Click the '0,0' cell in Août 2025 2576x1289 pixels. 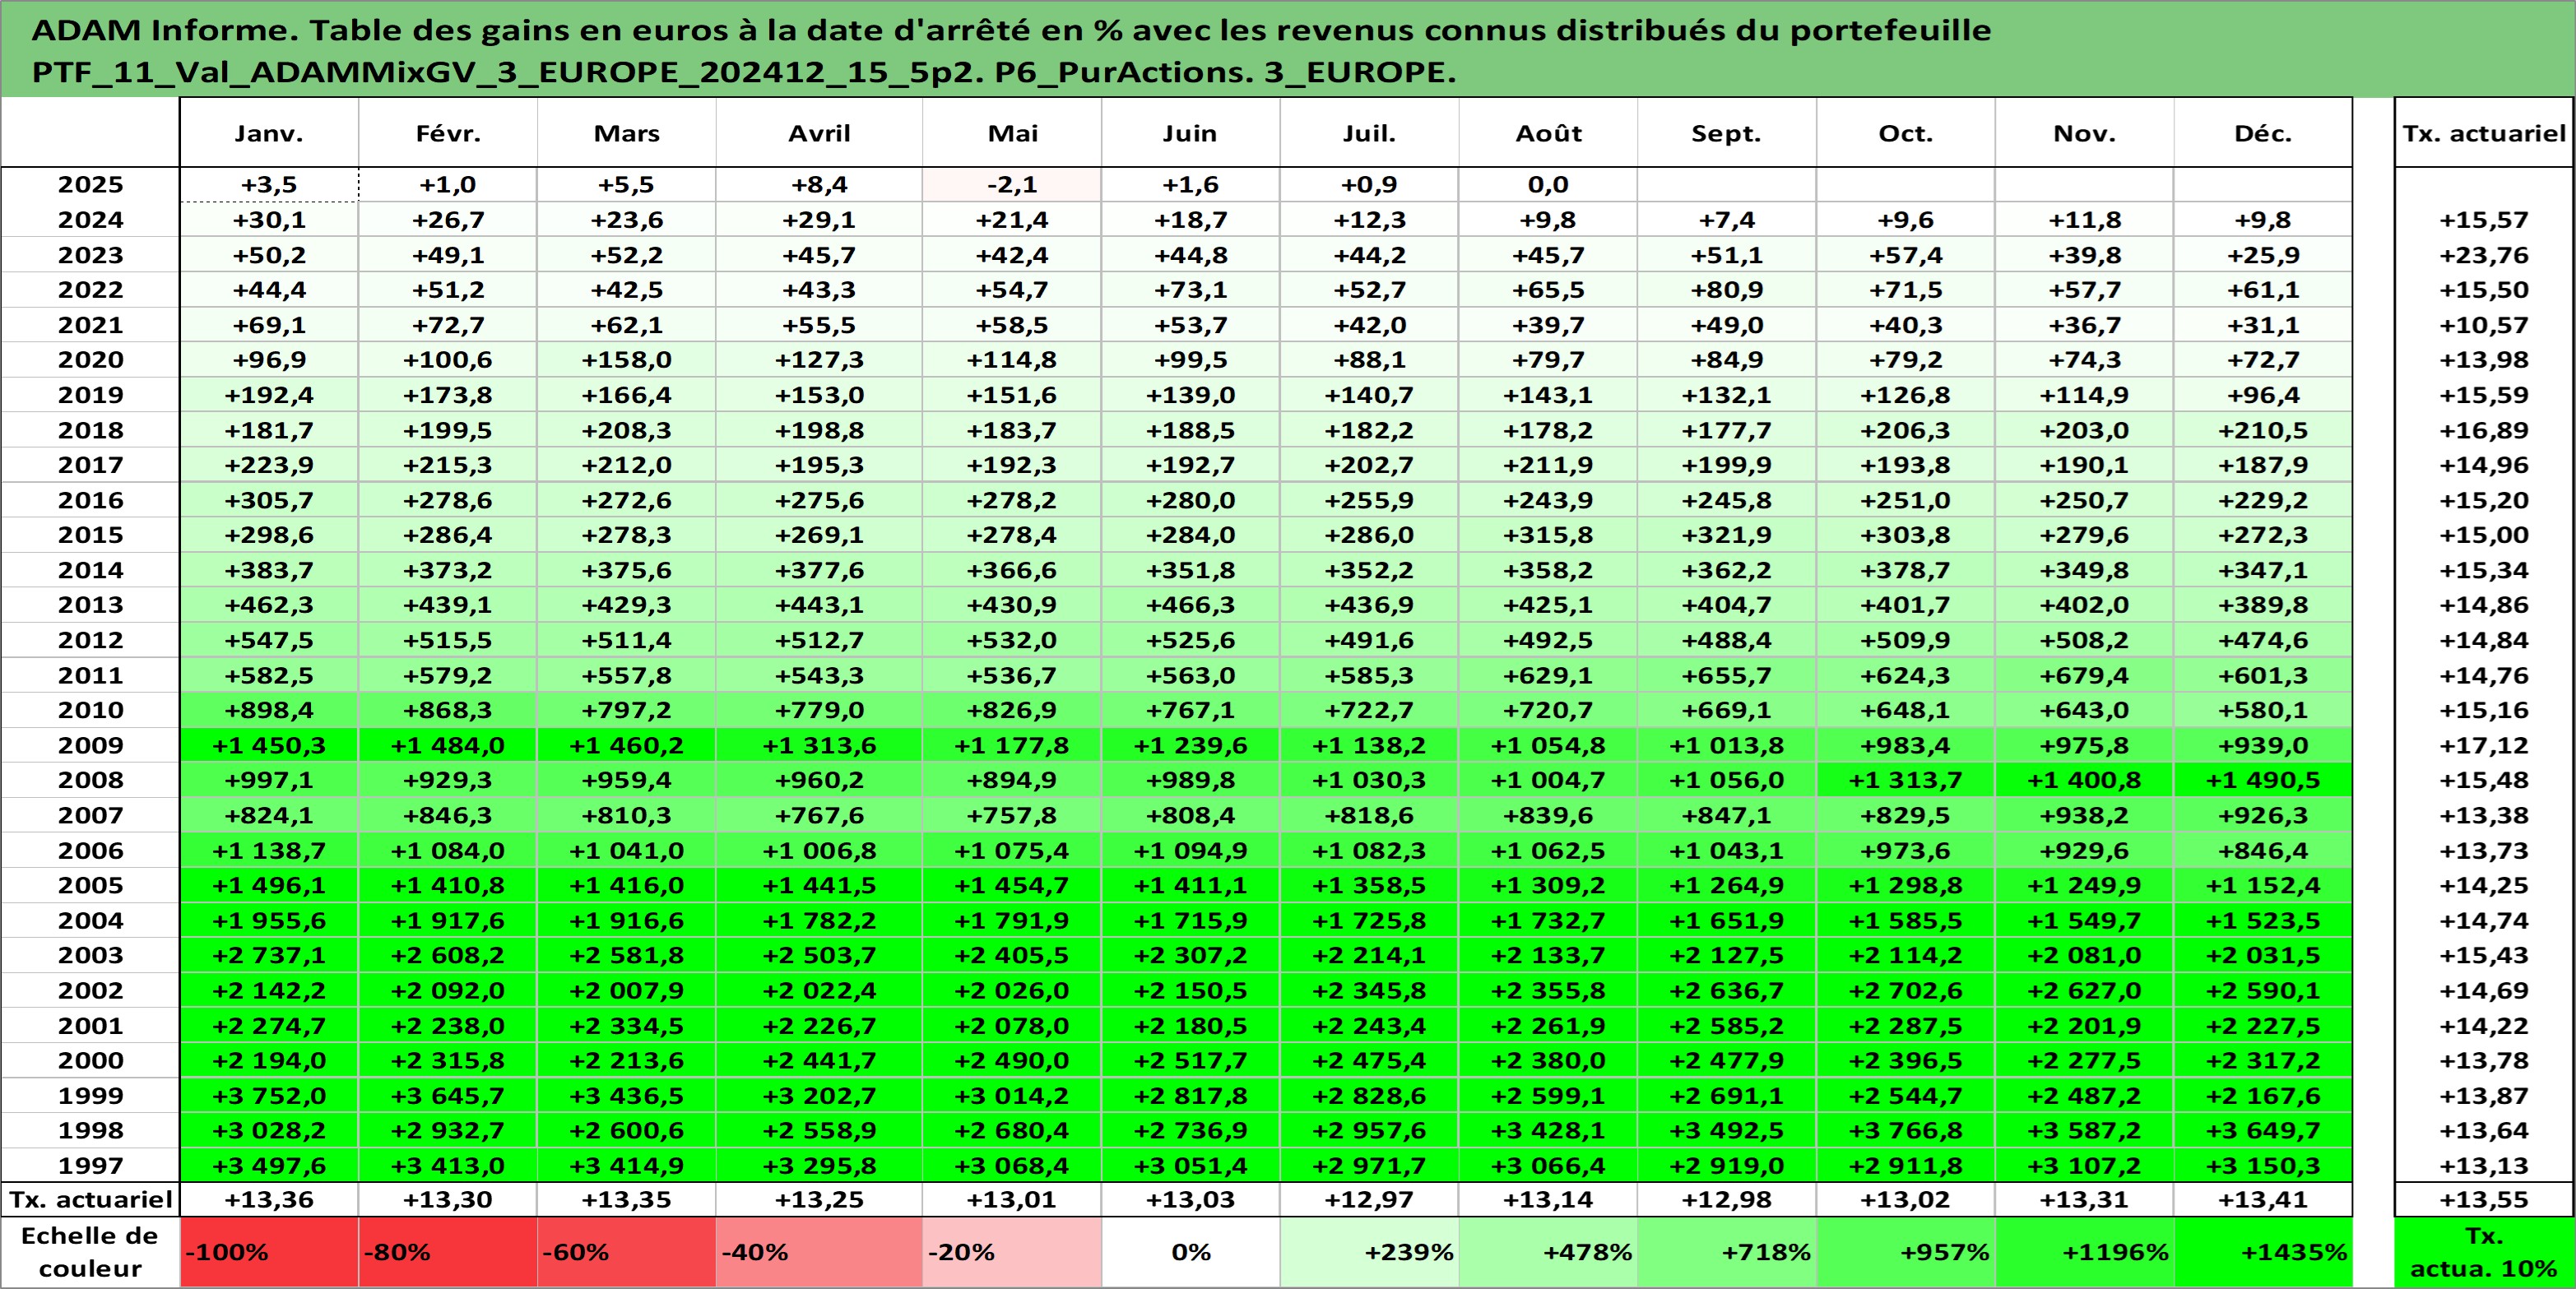[1548, 185]
